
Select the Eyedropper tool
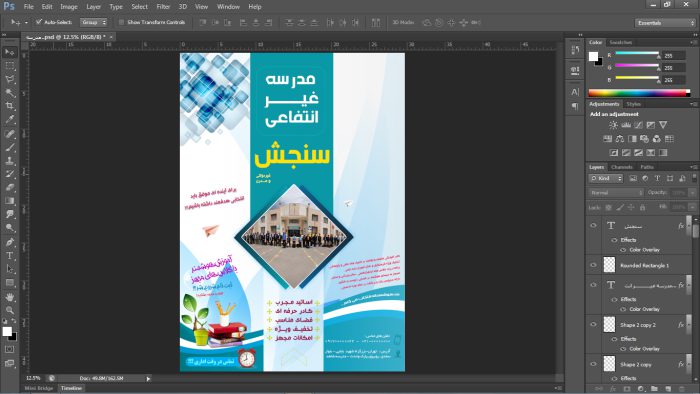click(x=9, y=120)
